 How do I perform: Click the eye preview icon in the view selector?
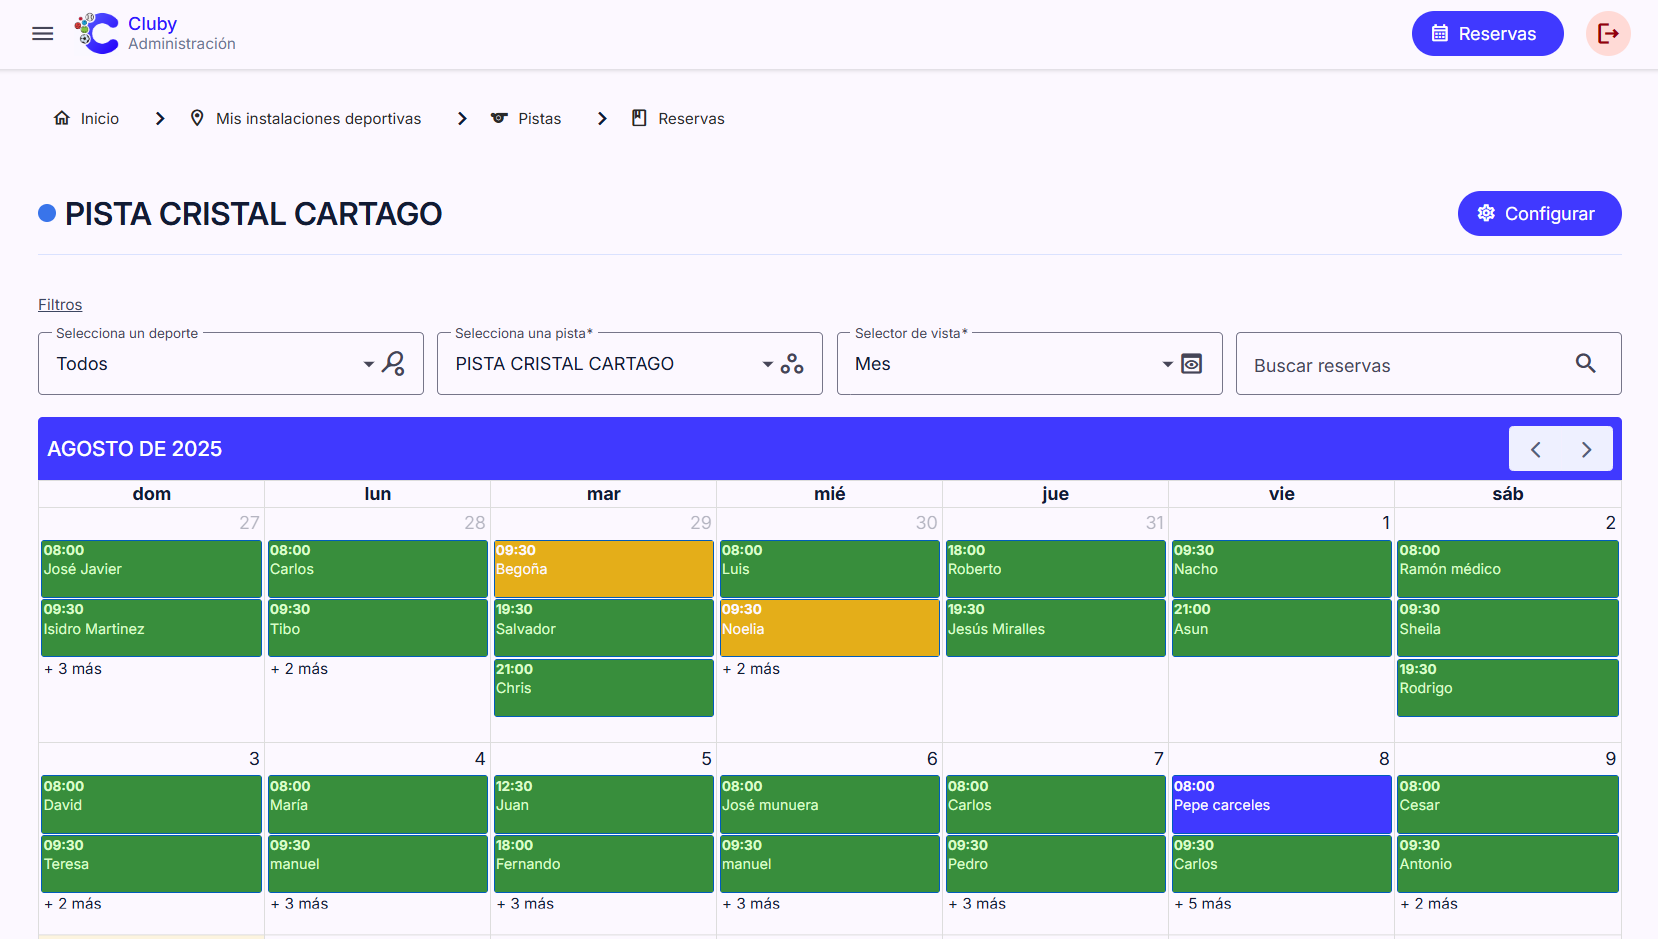pos(1191,364)
